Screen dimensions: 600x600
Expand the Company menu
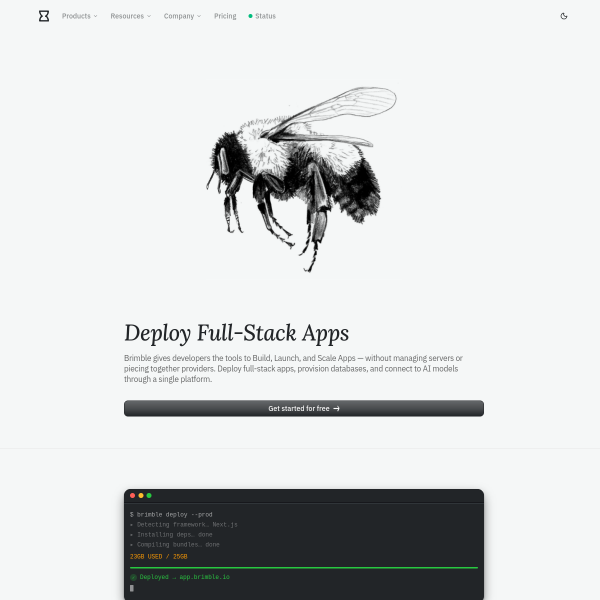[x=182, y=16]
